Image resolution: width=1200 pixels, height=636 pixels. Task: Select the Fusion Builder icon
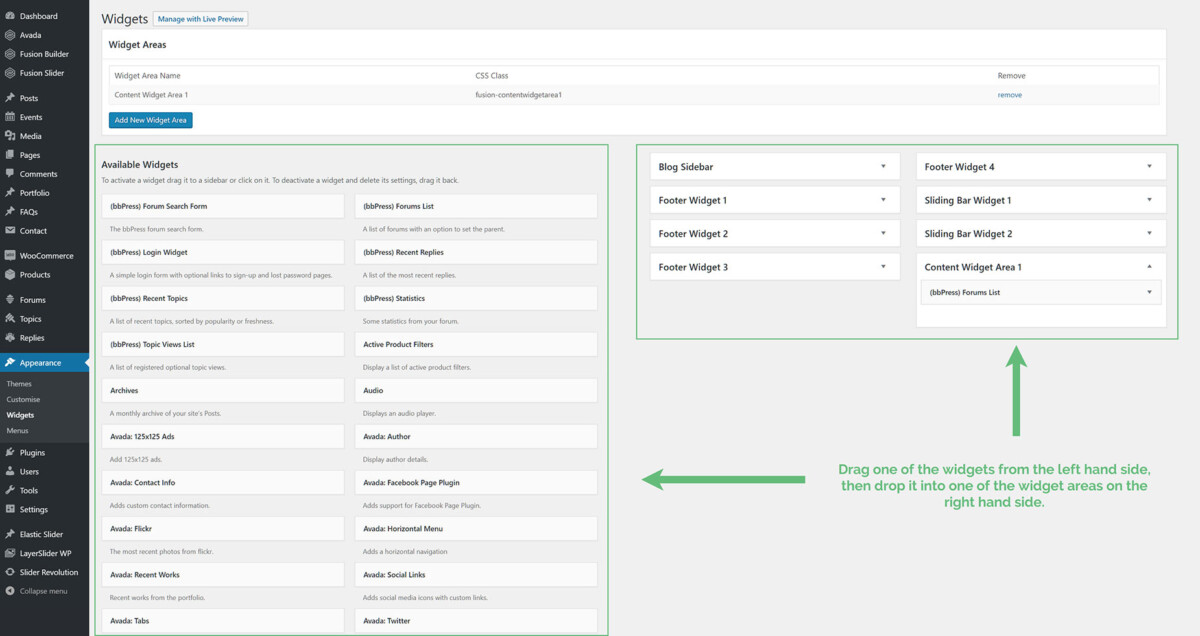click(10, 53)
